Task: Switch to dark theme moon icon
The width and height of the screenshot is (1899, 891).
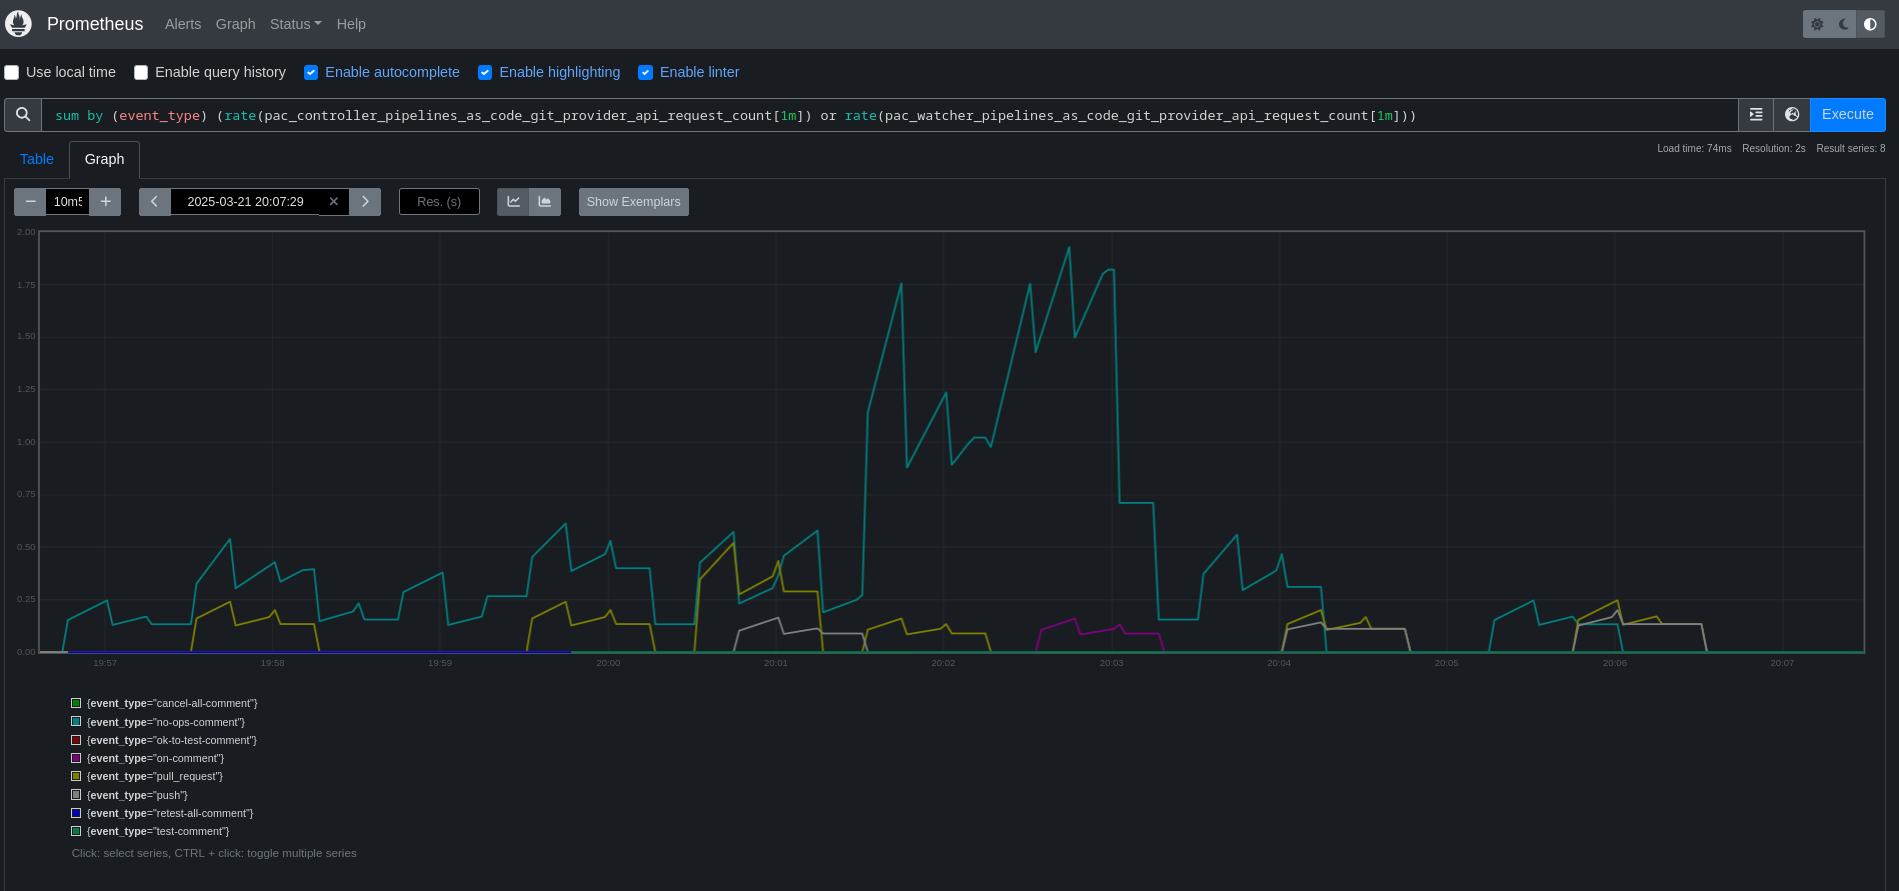Action: coord(1844,24)
